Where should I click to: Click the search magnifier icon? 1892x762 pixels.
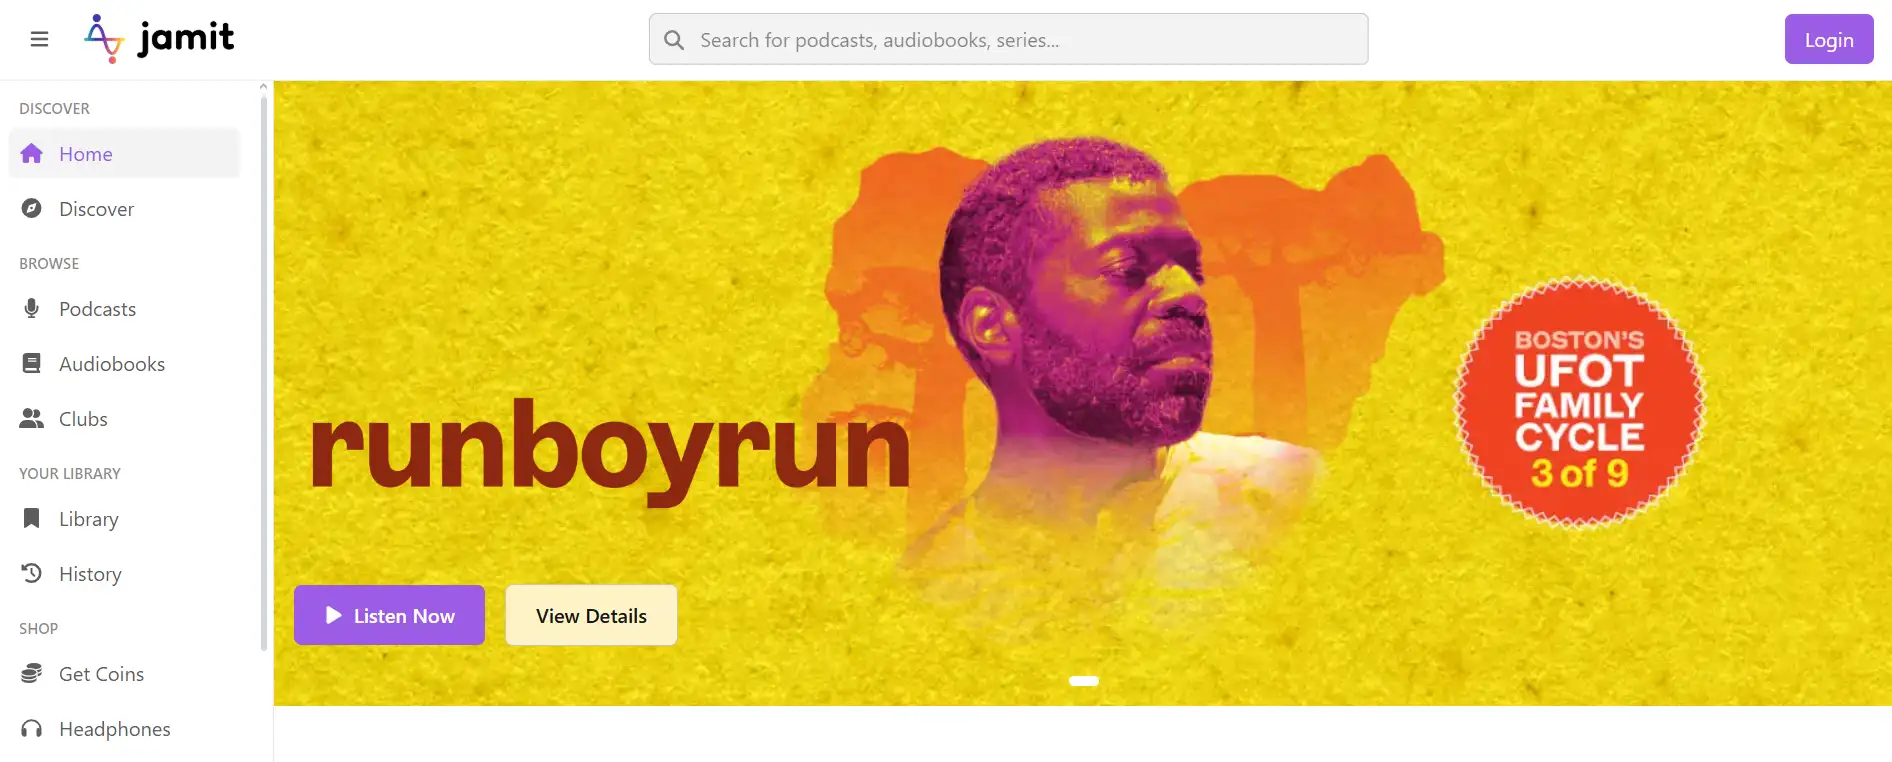click(x=674, y=40)
